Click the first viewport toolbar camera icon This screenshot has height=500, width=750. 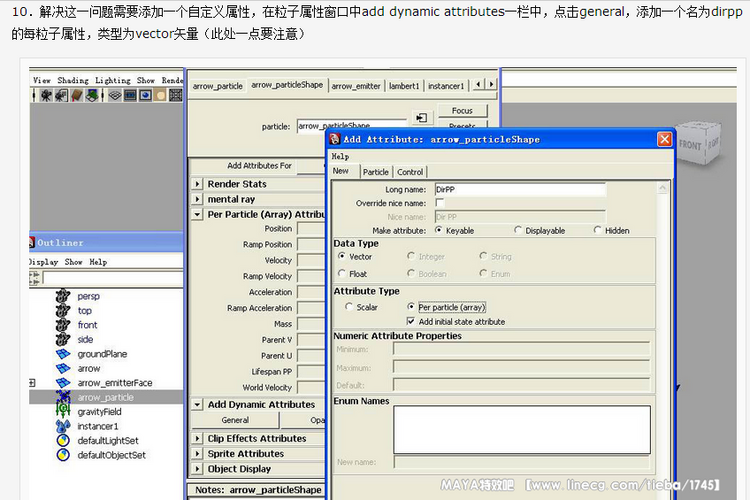[x=46, y=96]
